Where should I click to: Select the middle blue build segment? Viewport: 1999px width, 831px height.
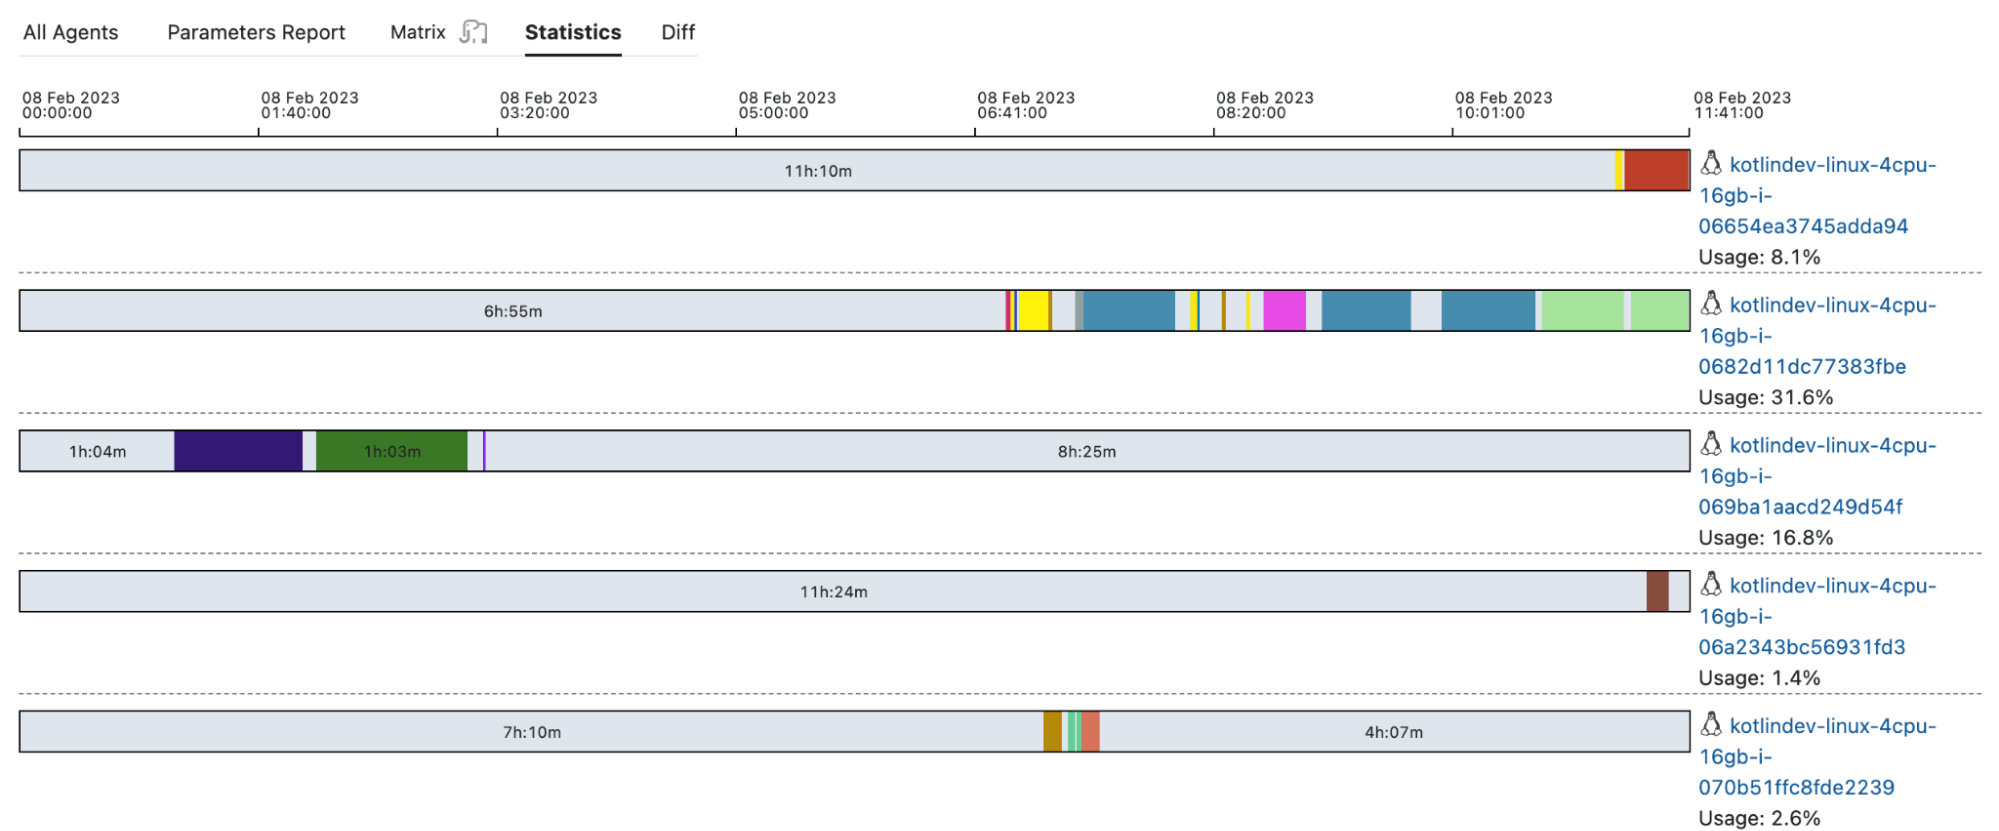point(1366,311)
